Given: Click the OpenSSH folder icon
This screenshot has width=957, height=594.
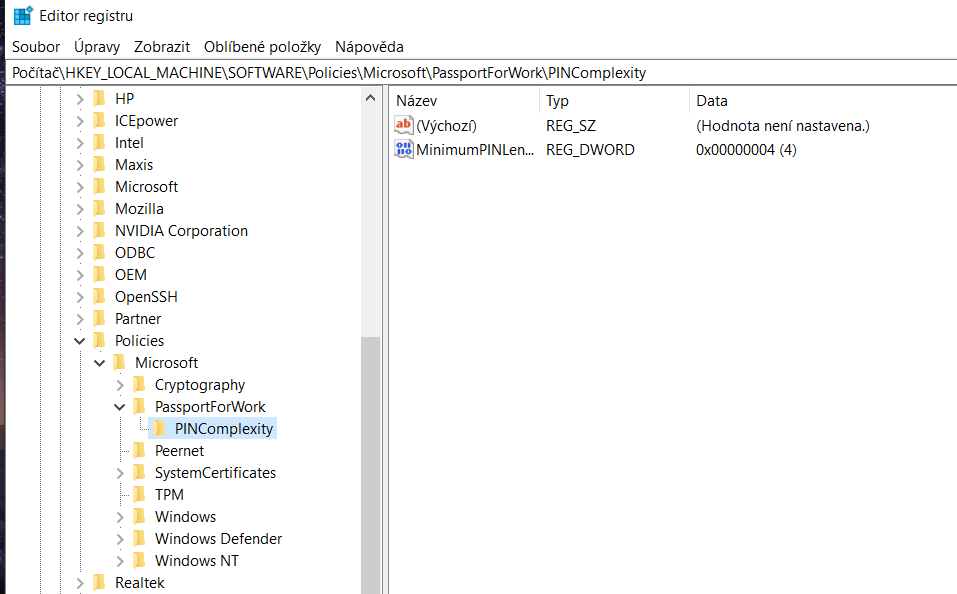Looking at the screenshot, I should (x=99, y=297).
